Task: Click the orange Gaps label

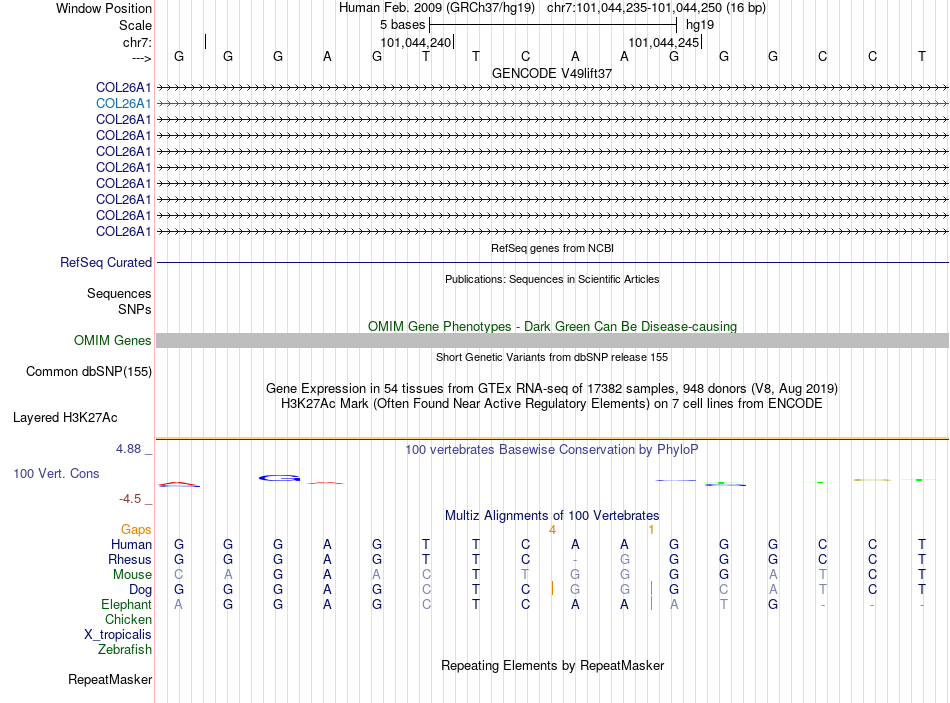Action: [136, 530]
